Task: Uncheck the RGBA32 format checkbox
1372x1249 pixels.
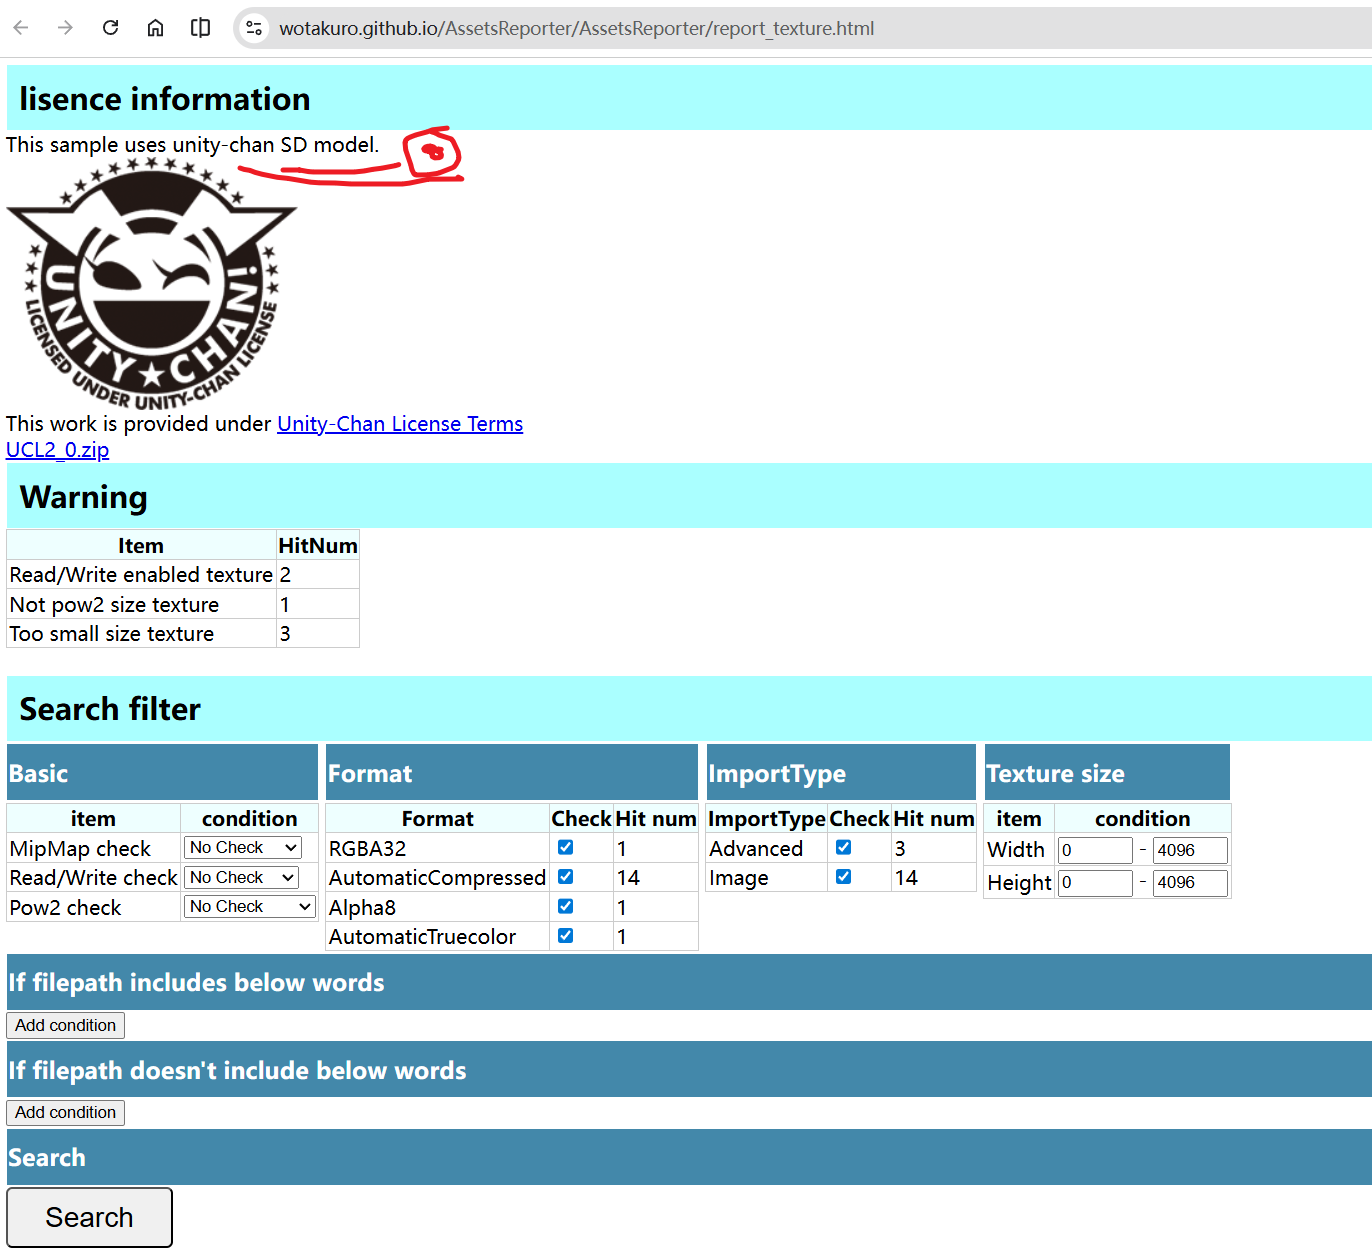Action: coord(565,847)
